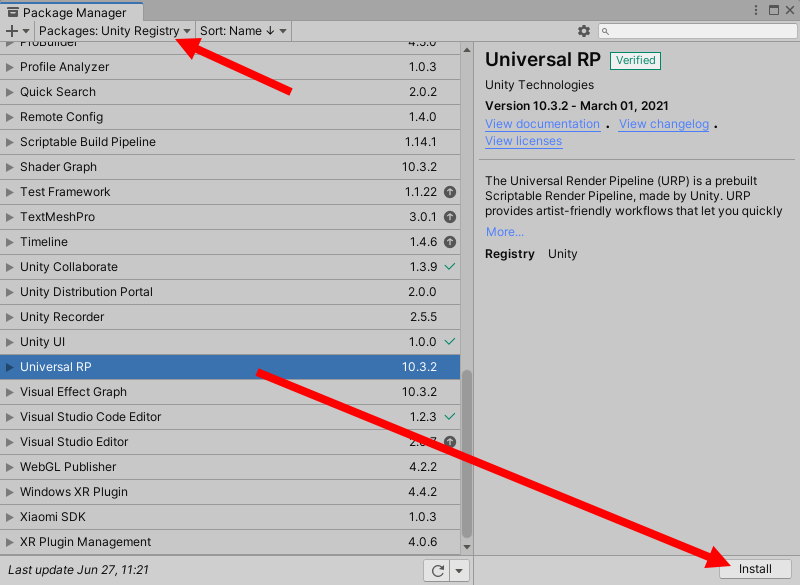Maximize the Package Manager window
The width and height of the screenshot is (800, 585).
coord(774,10)
